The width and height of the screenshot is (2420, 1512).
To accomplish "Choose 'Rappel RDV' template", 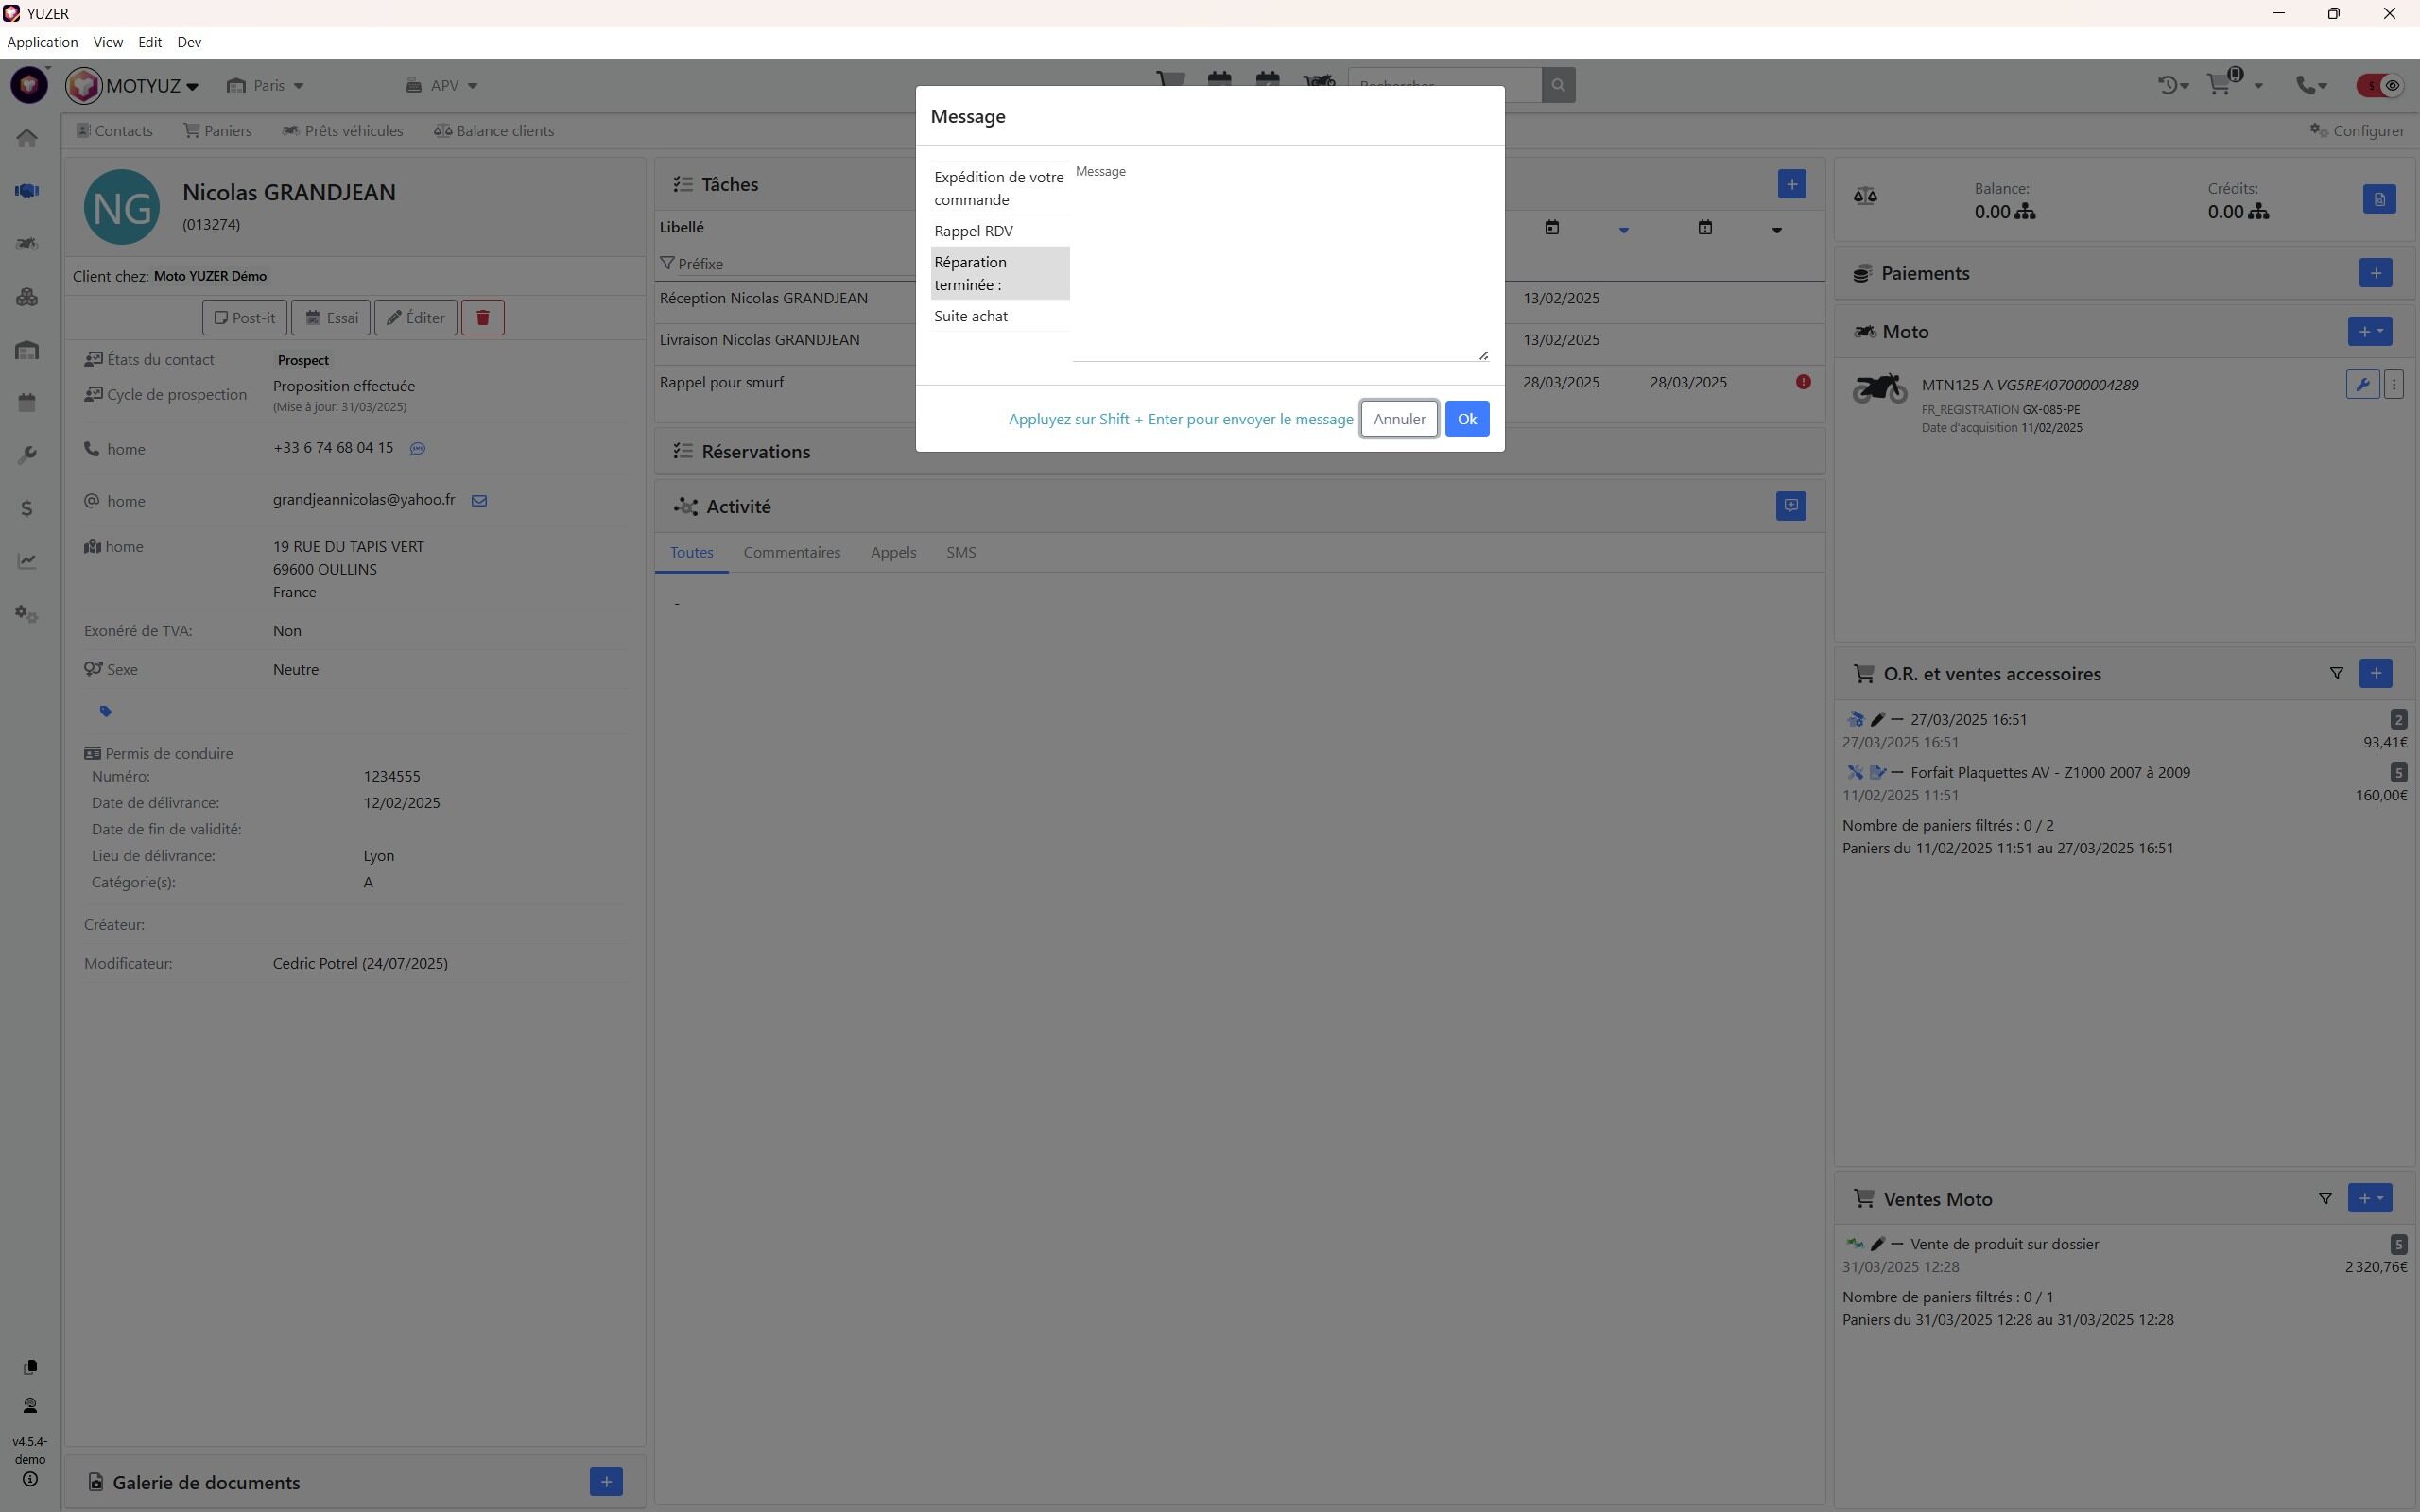I will pyautogui.click(x=973, y=231).
